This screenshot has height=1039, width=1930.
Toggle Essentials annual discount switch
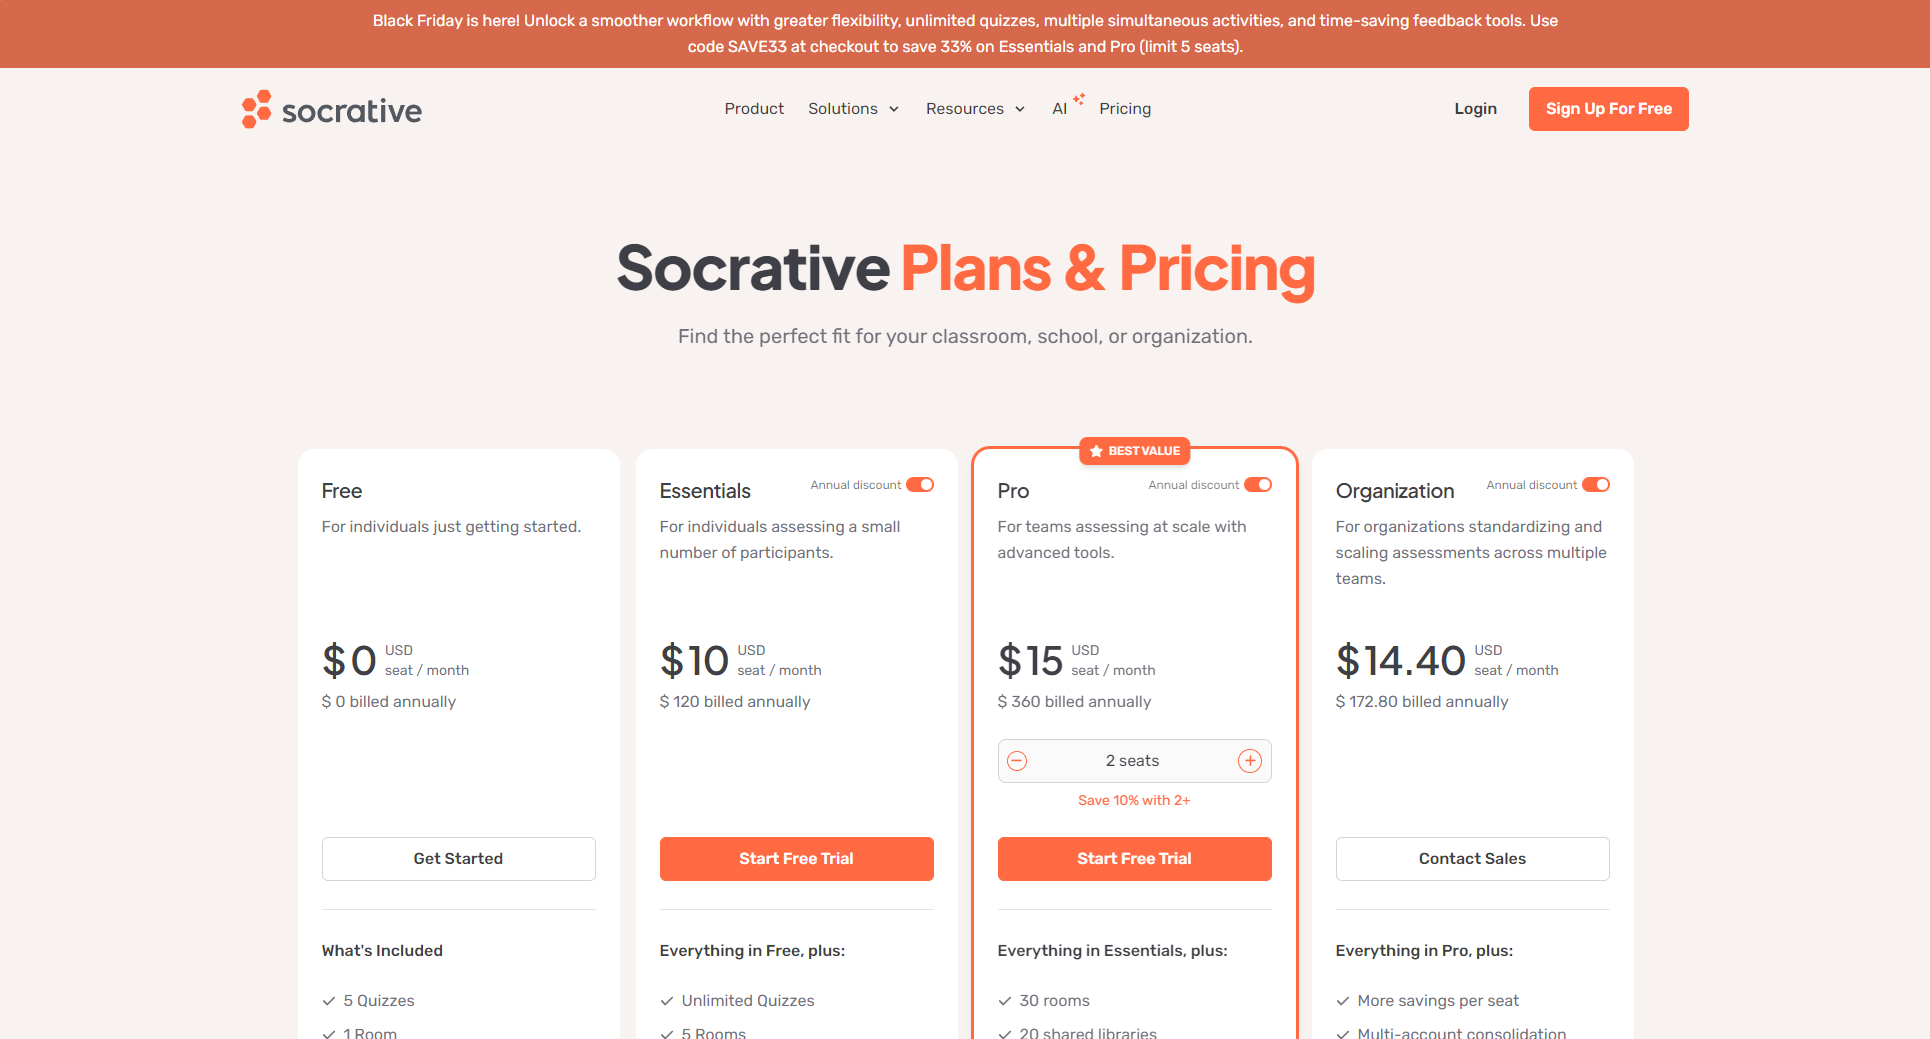pyautogui.click(x=920, y=485)
